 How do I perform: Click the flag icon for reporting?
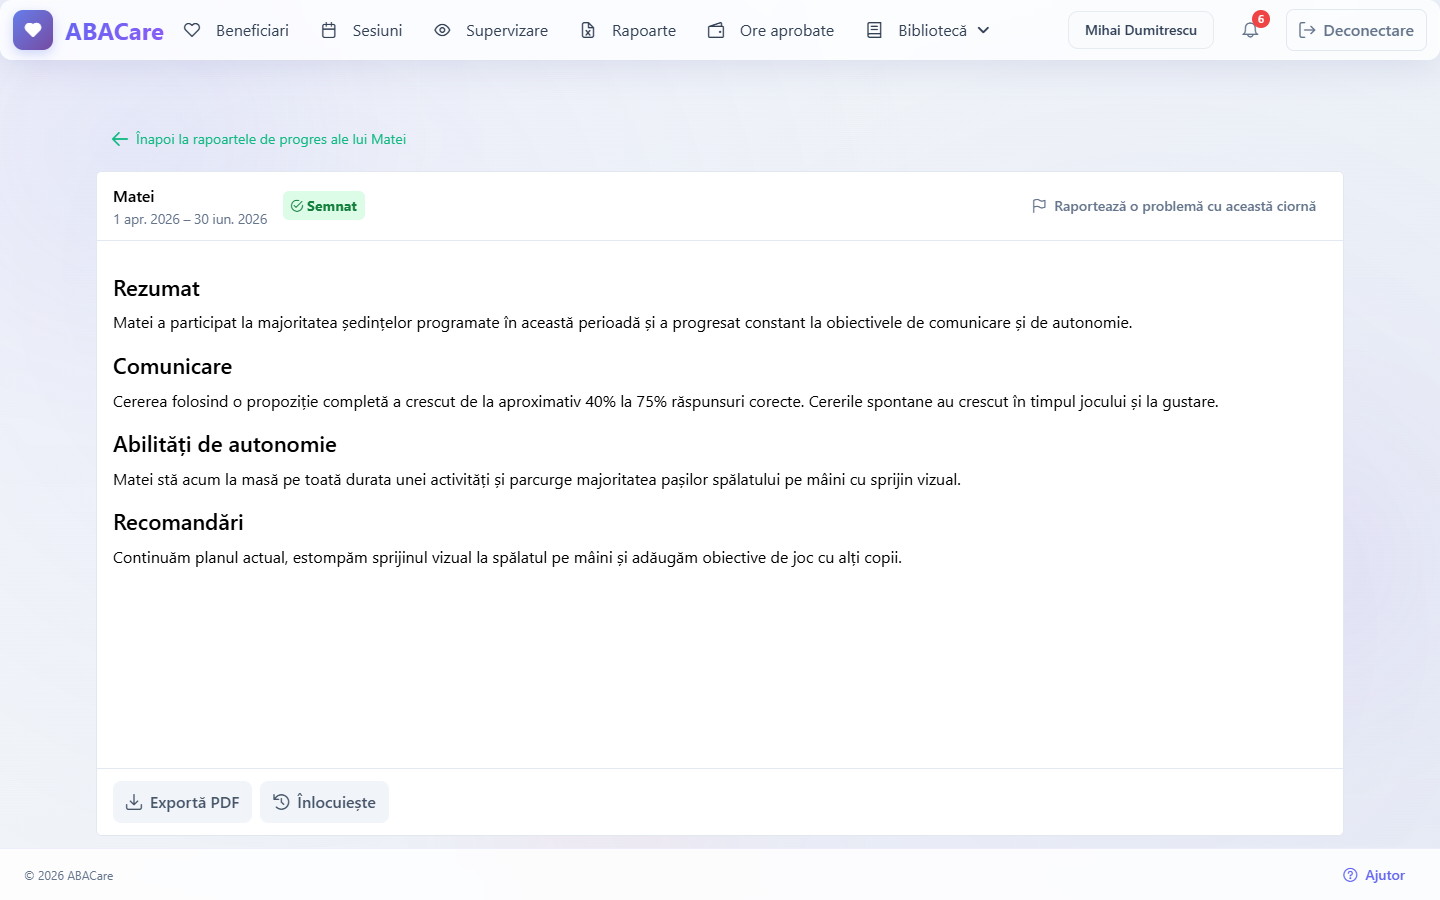(x=1039, y=206)
